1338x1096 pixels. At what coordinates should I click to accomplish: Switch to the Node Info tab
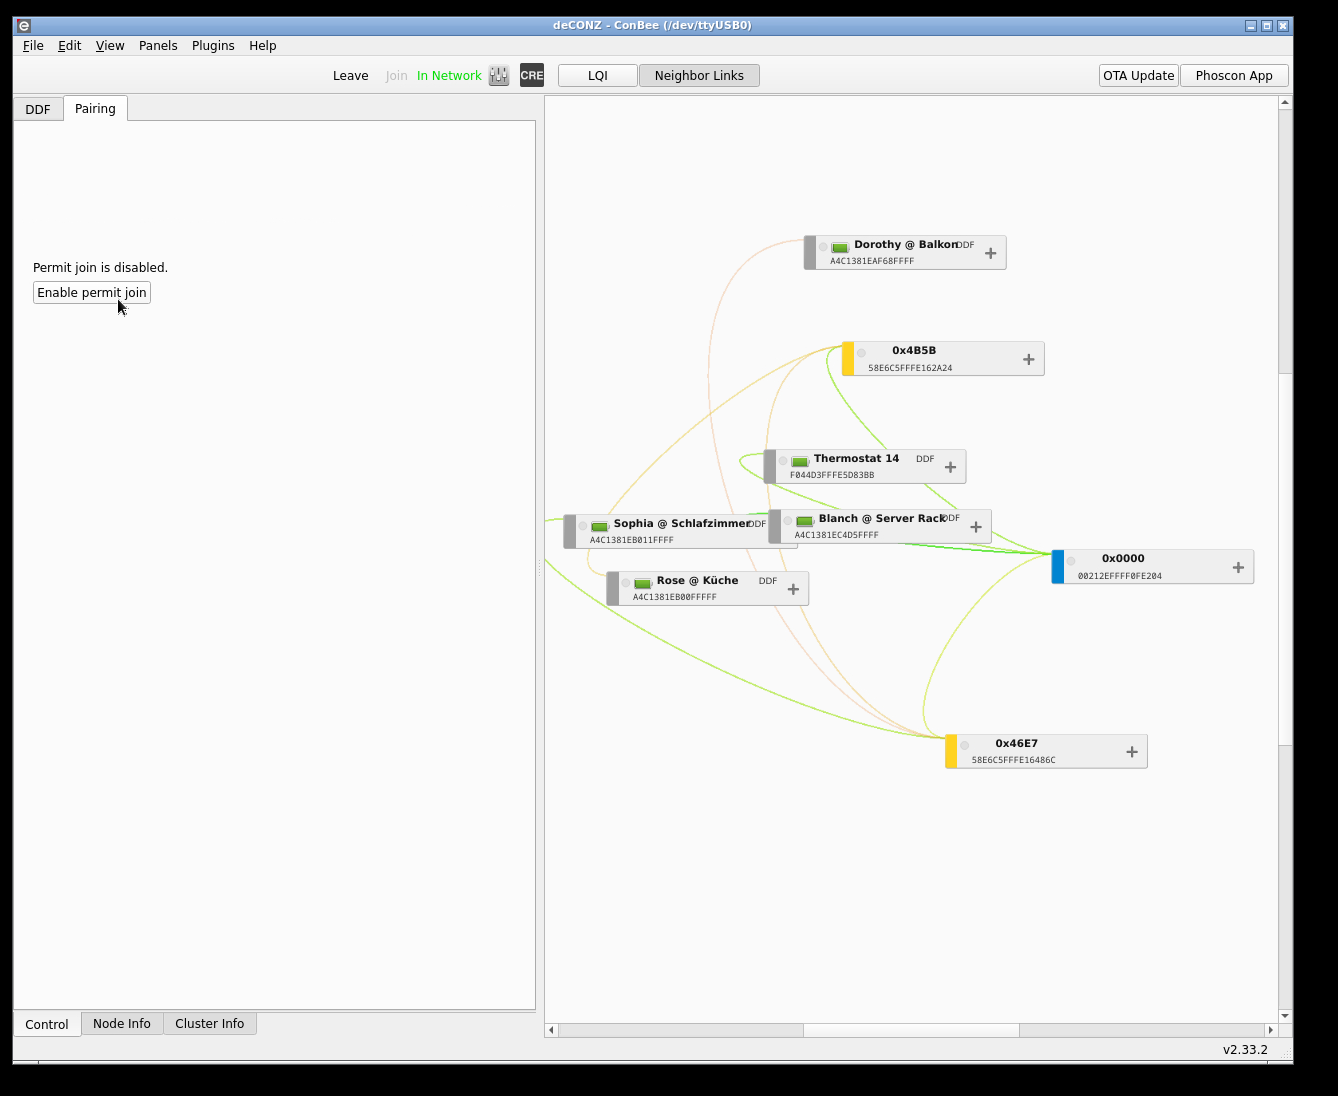(122, 1024)
